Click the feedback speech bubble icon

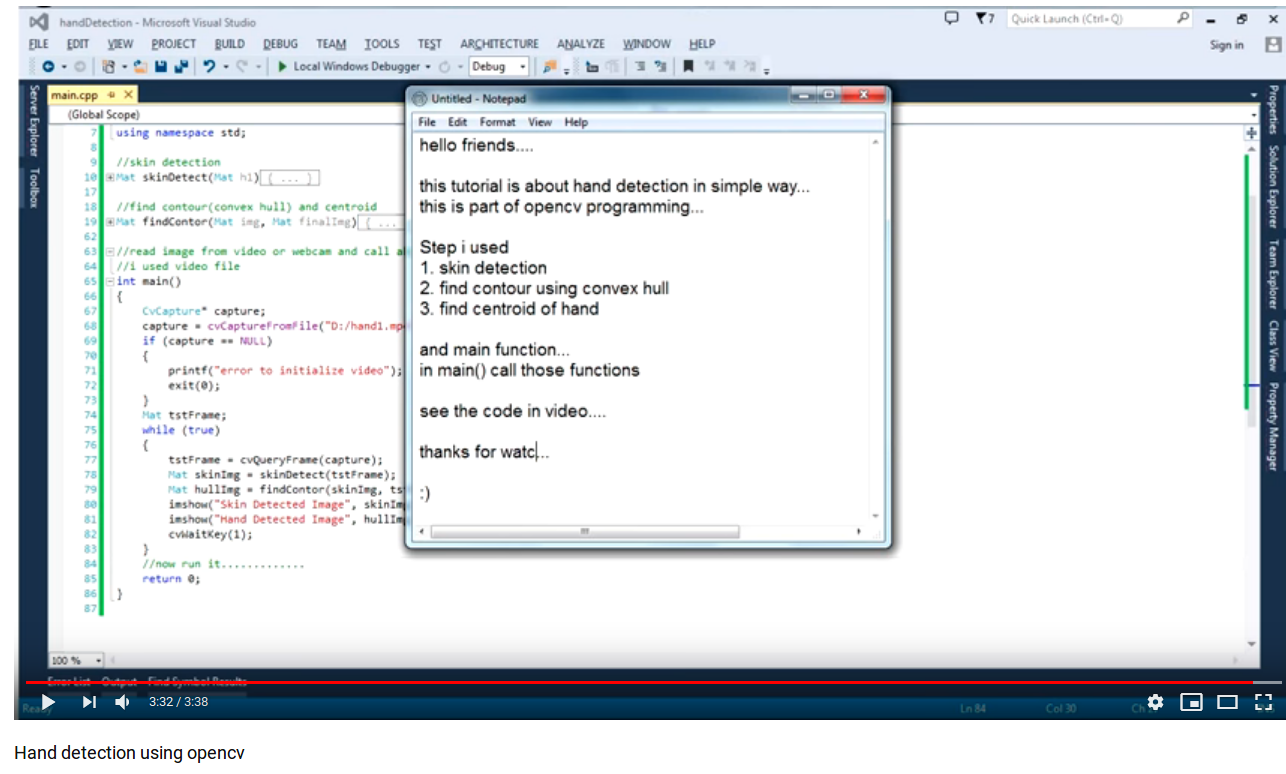click(x=952, y=18)
